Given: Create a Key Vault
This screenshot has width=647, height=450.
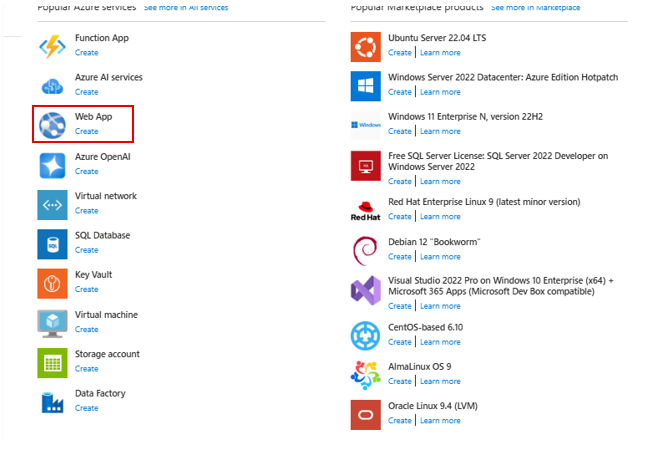Looking at the screenshot, I should click(86, 289).
